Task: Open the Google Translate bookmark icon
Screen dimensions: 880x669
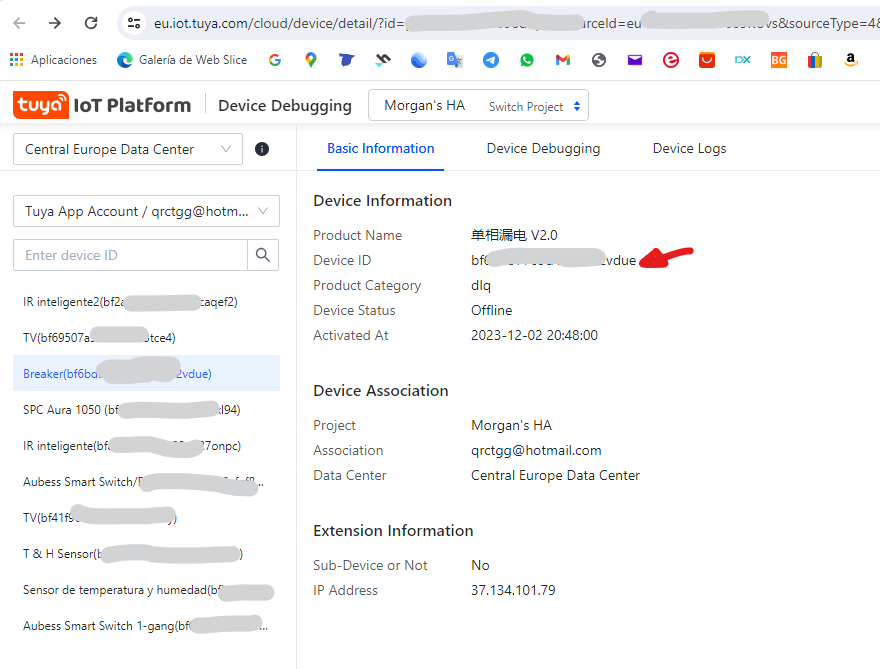Action: [455, 60]
